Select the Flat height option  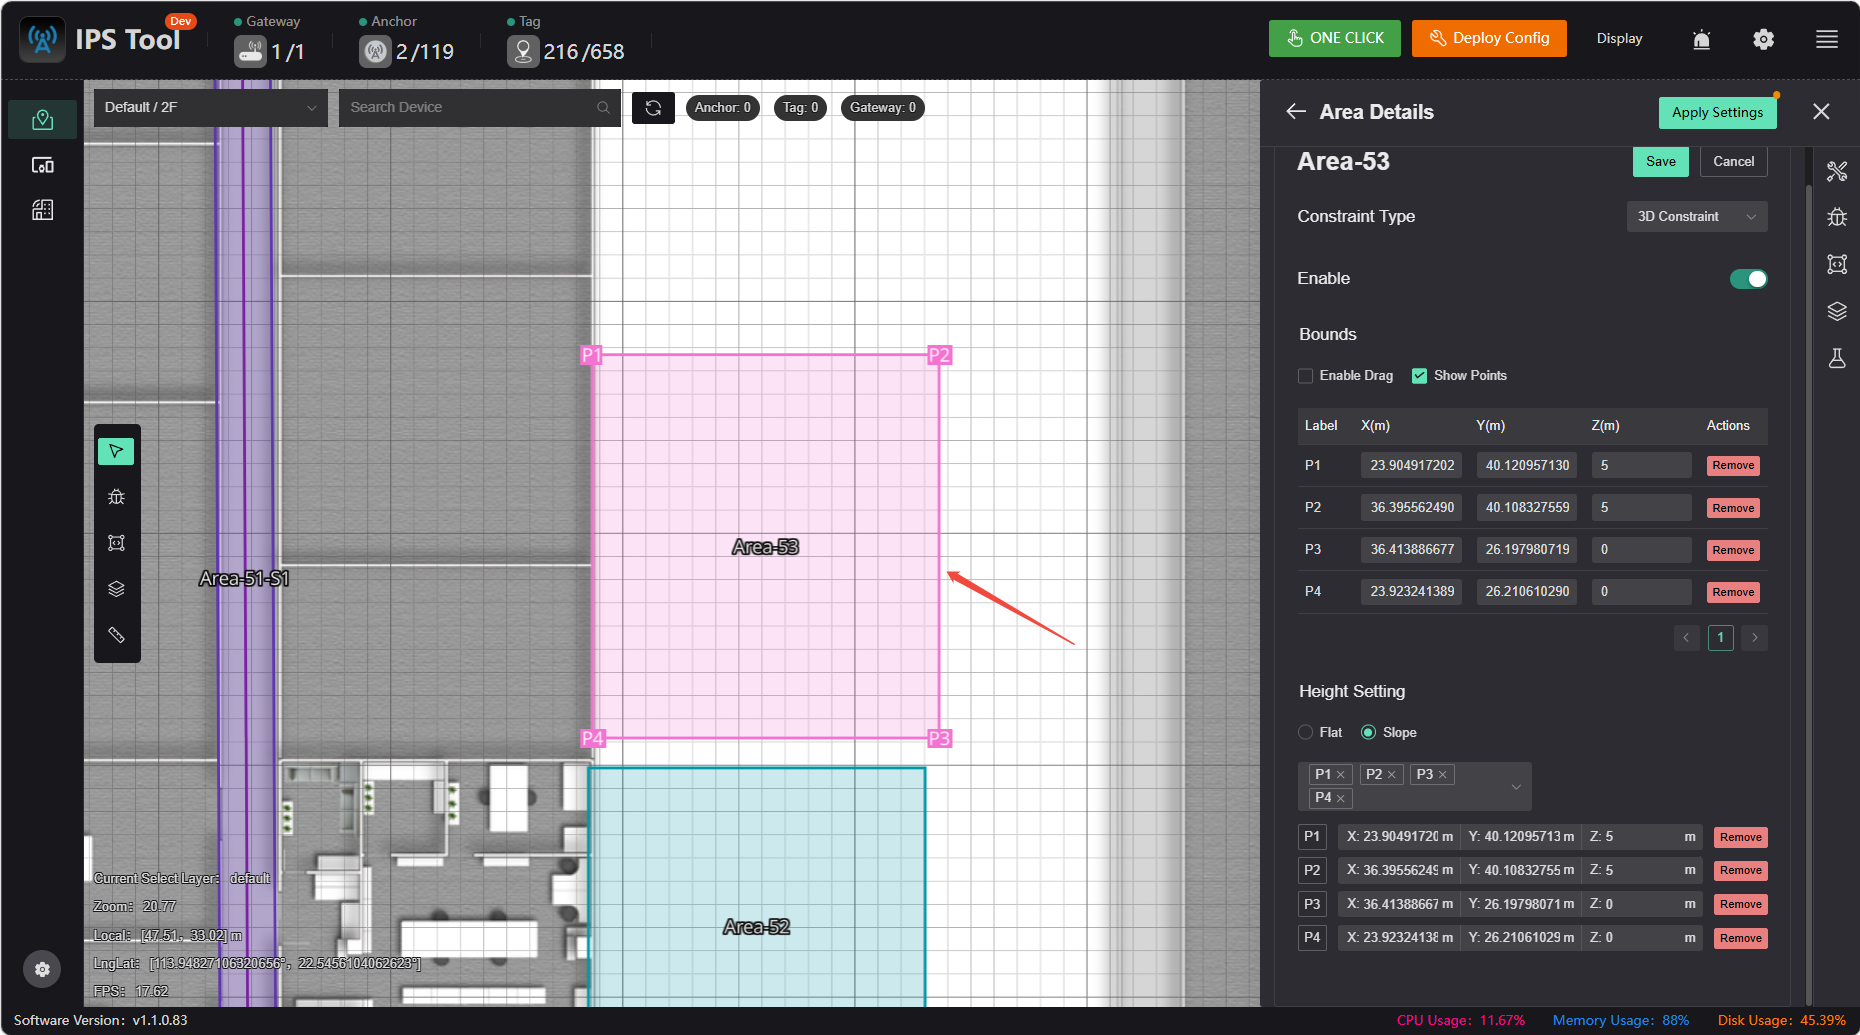pos(1305,733)
